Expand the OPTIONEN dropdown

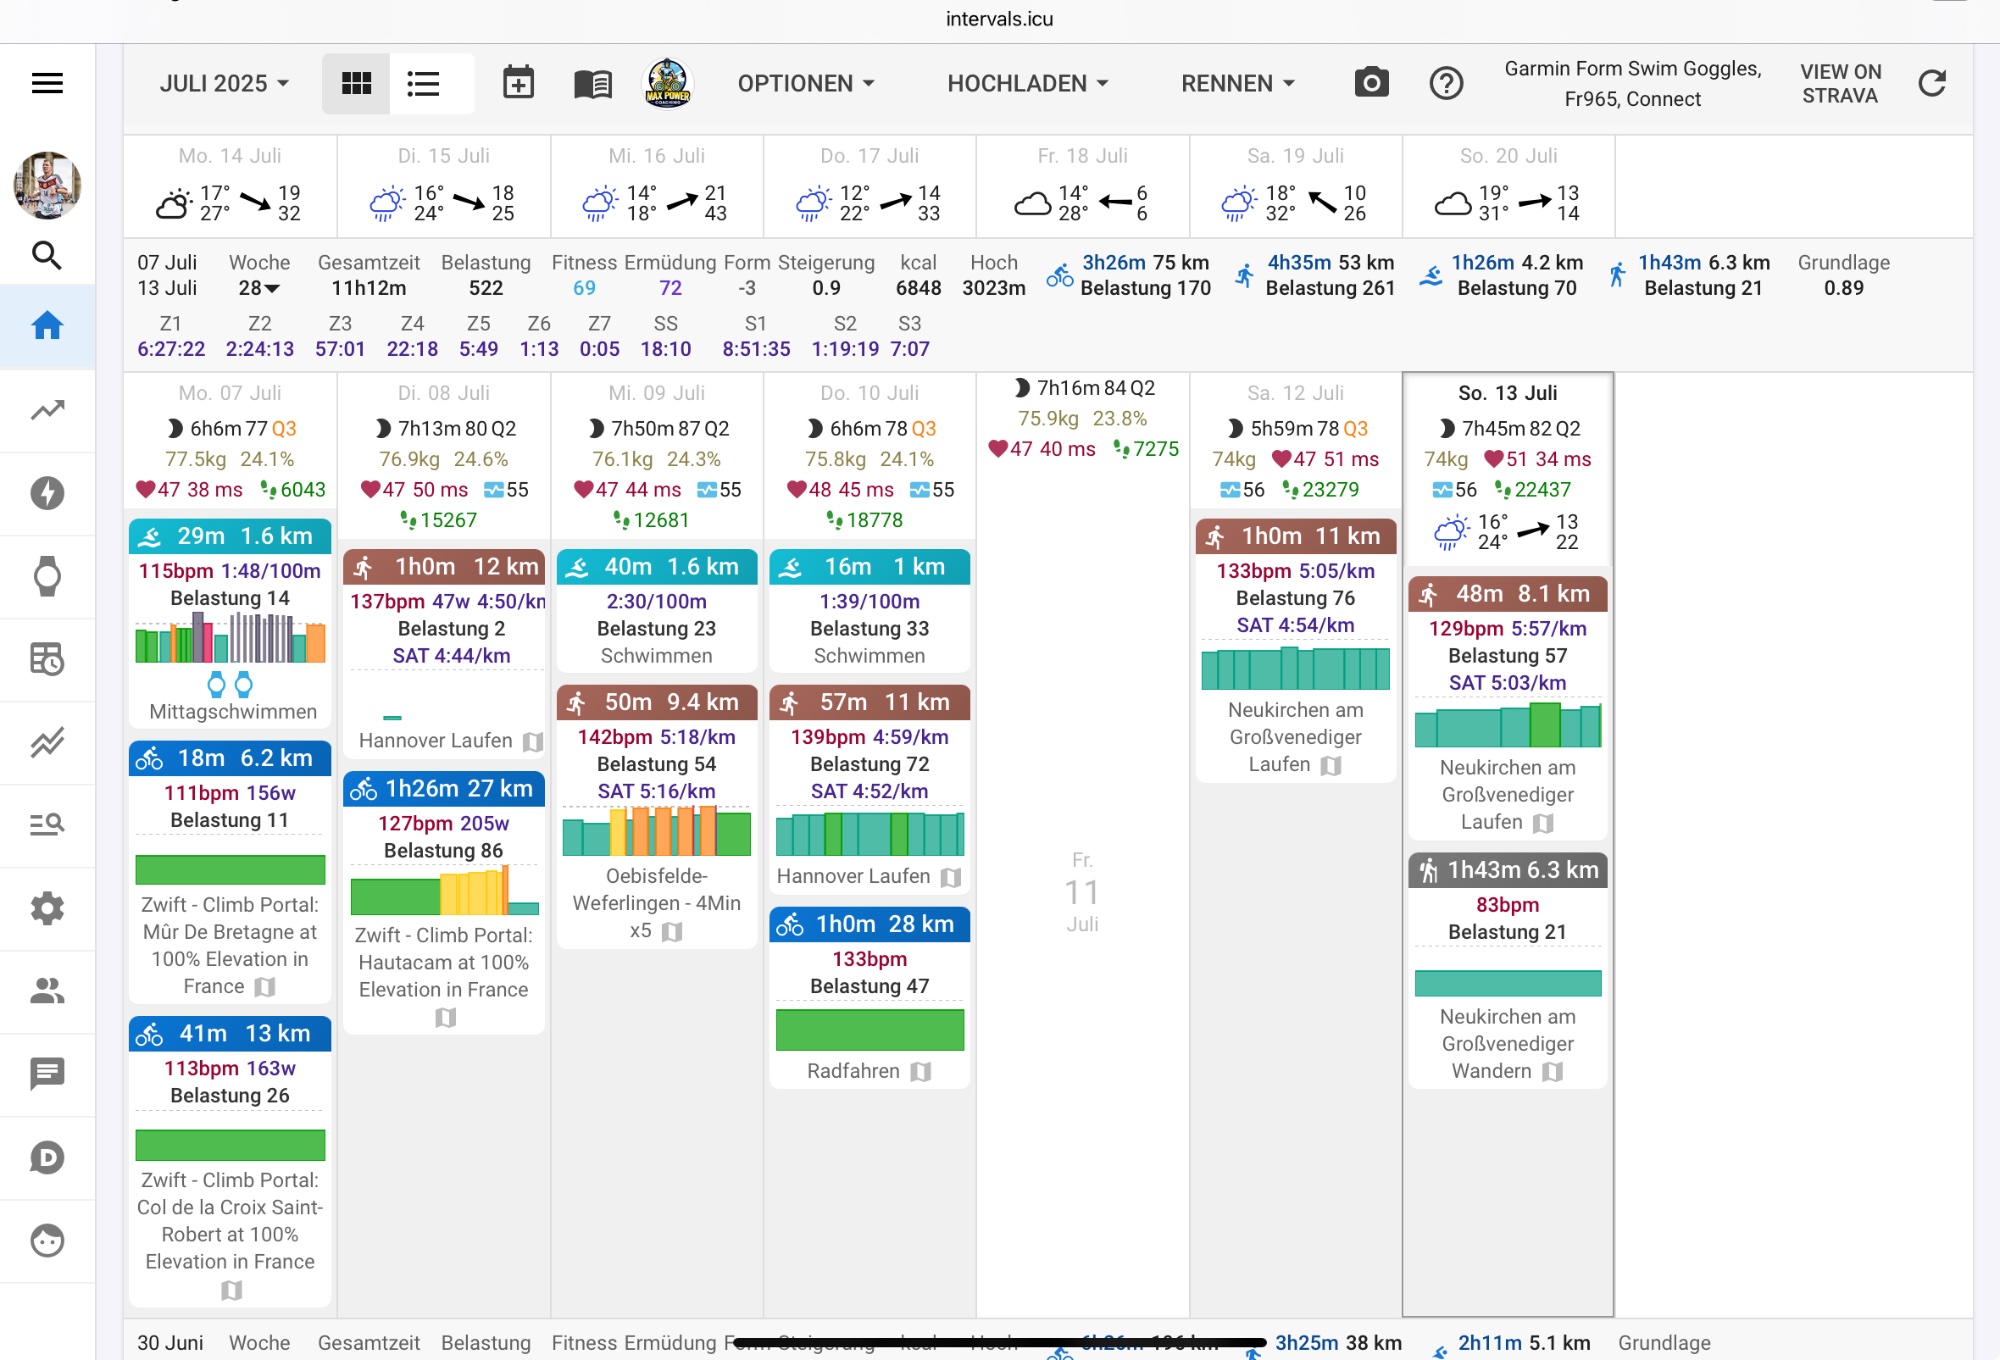tap(806, 83)
